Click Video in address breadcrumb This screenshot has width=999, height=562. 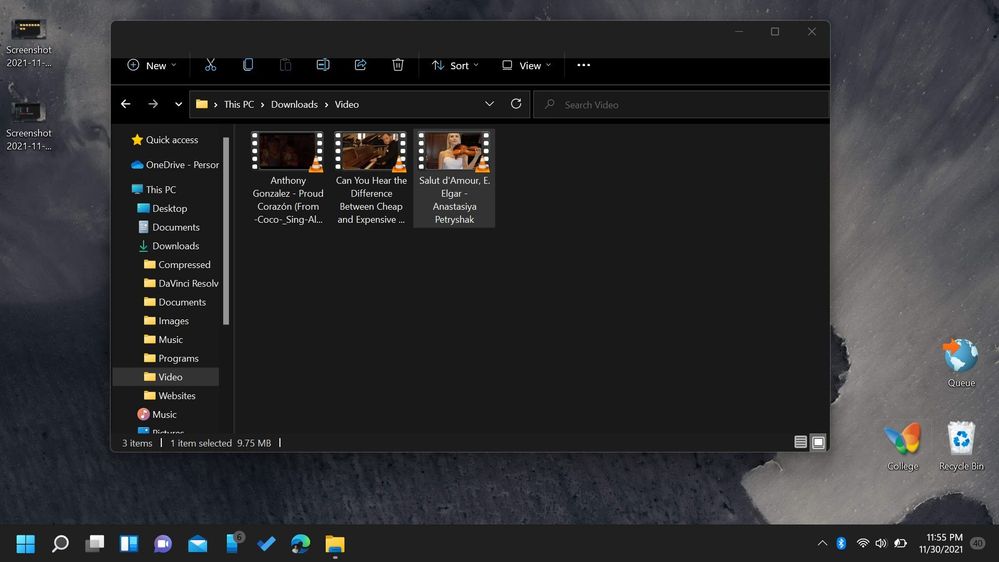coord(347,104)
